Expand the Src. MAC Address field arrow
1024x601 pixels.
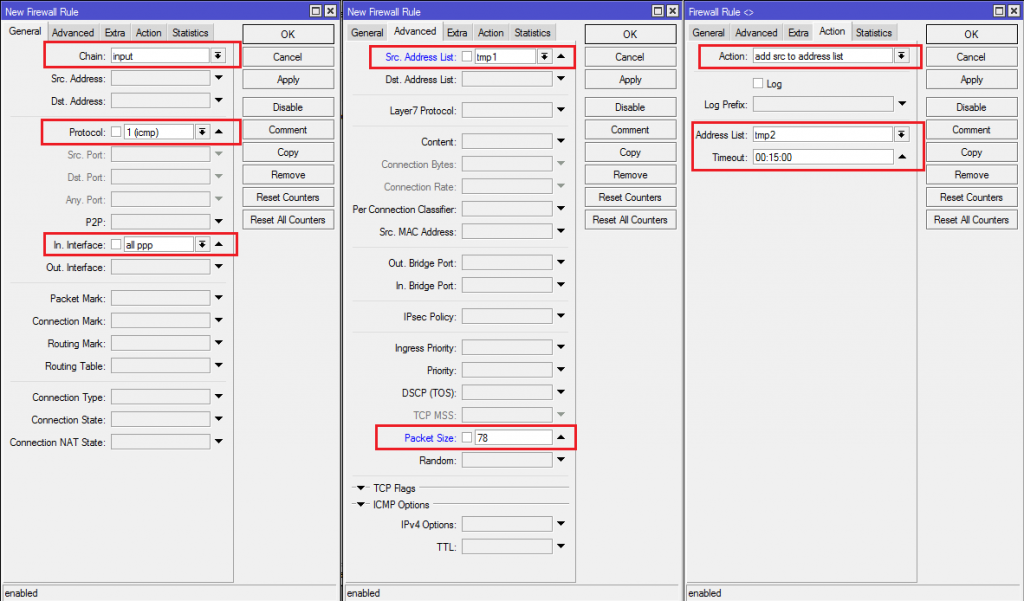tap(561, 231)
